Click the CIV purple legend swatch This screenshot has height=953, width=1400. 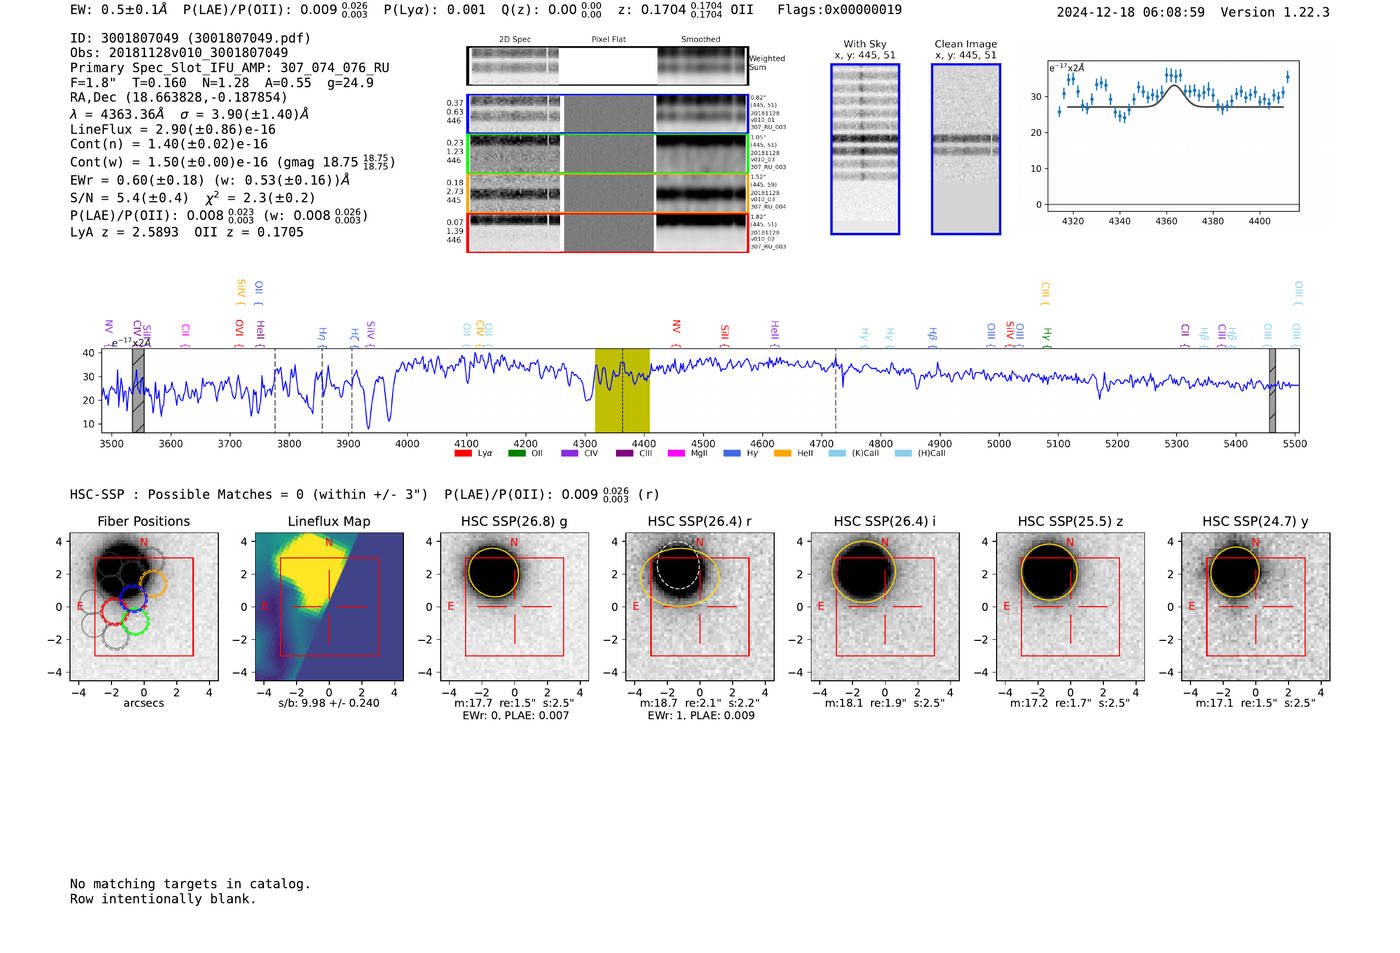[x=570, y=454]
